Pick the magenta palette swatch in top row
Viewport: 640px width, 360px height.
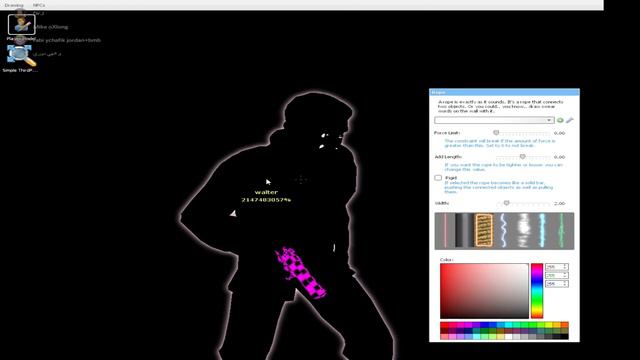click(x=469, y=325)
